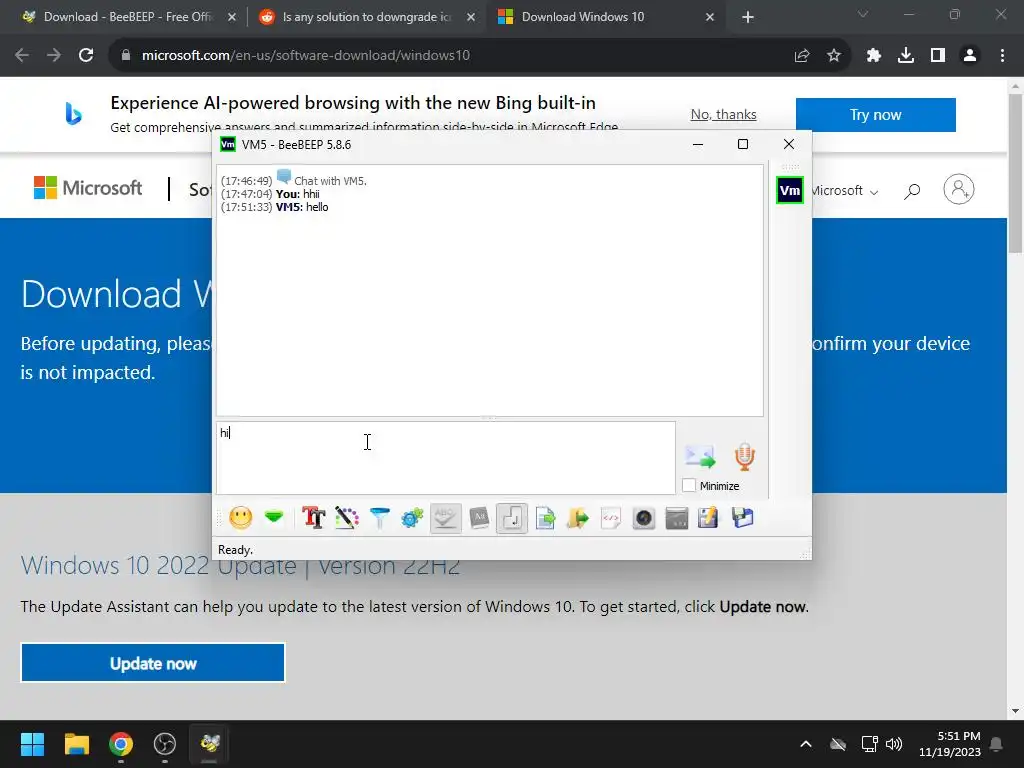This screenshot has height=768, width=1024.
Task: Click the browser address bar URL
Action: (306, 56)
